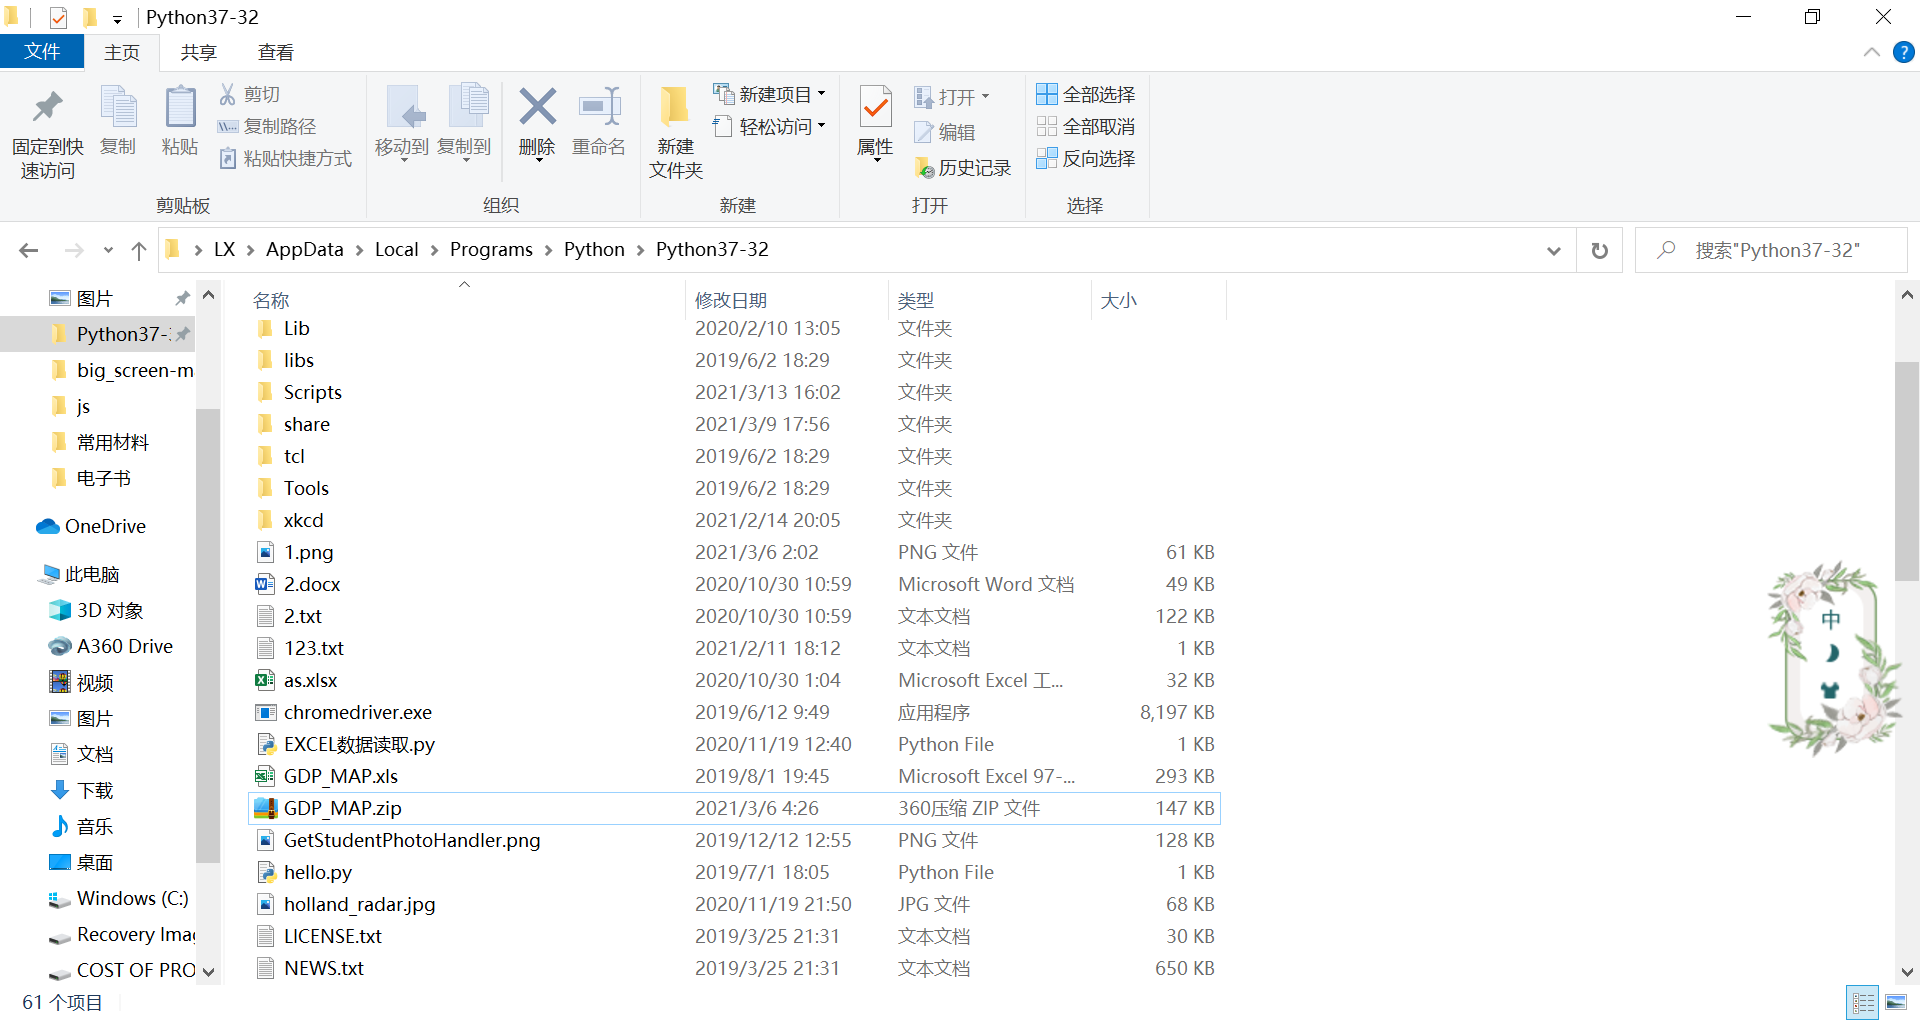Open 历史记录 (History) in the ribbon
Viewport: 1920px width, 1020px height.
[962, 167]
